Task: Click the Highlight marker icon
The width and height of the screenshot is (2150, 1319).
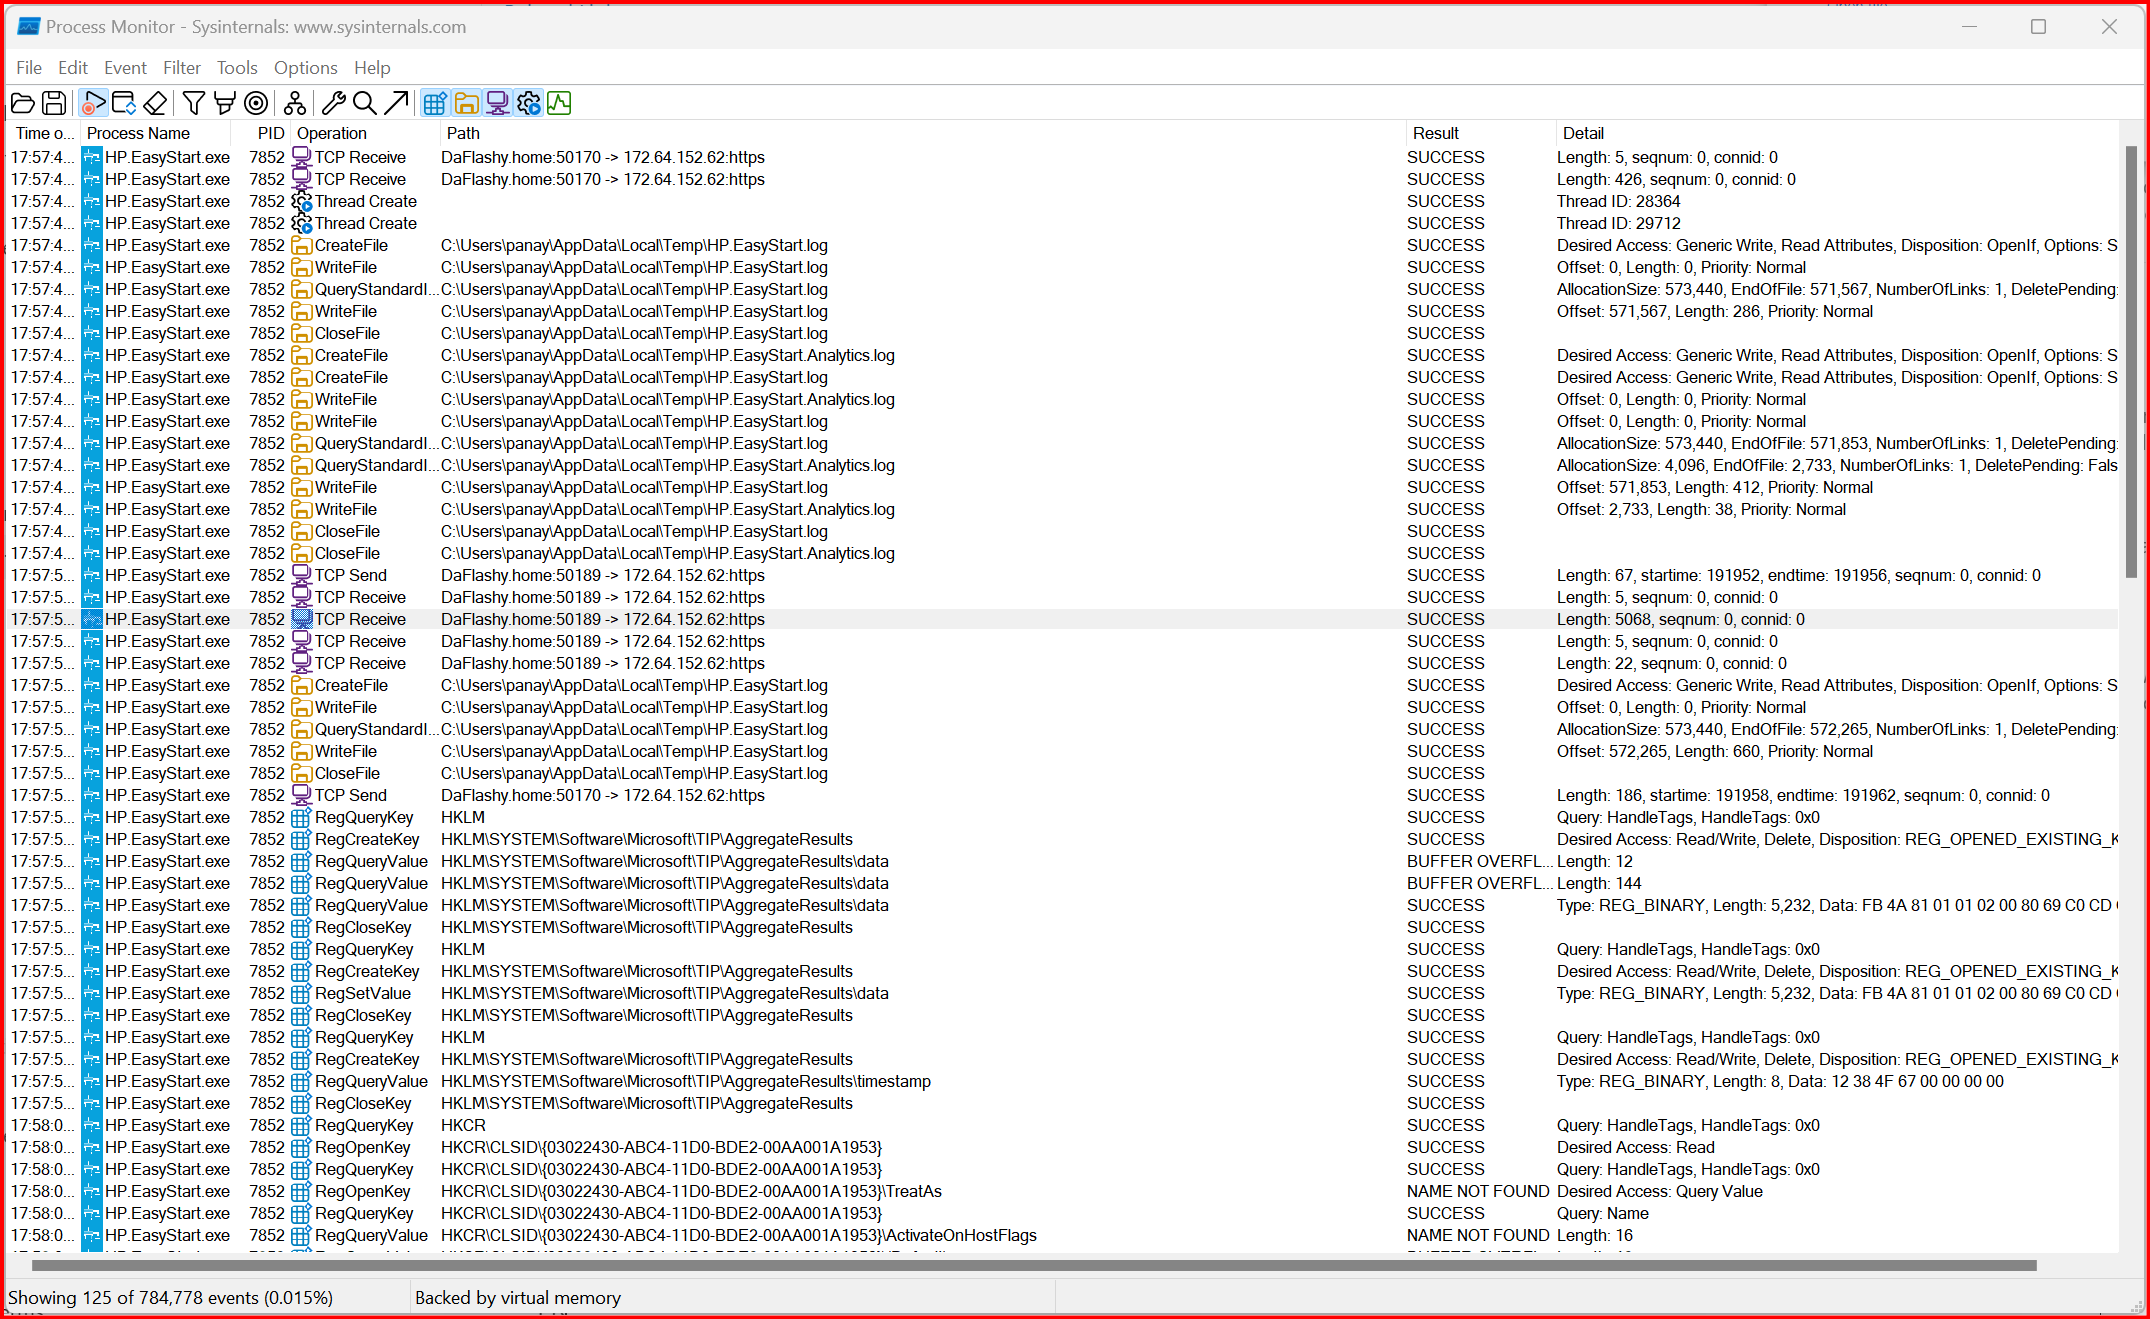Action: (225, 103)
